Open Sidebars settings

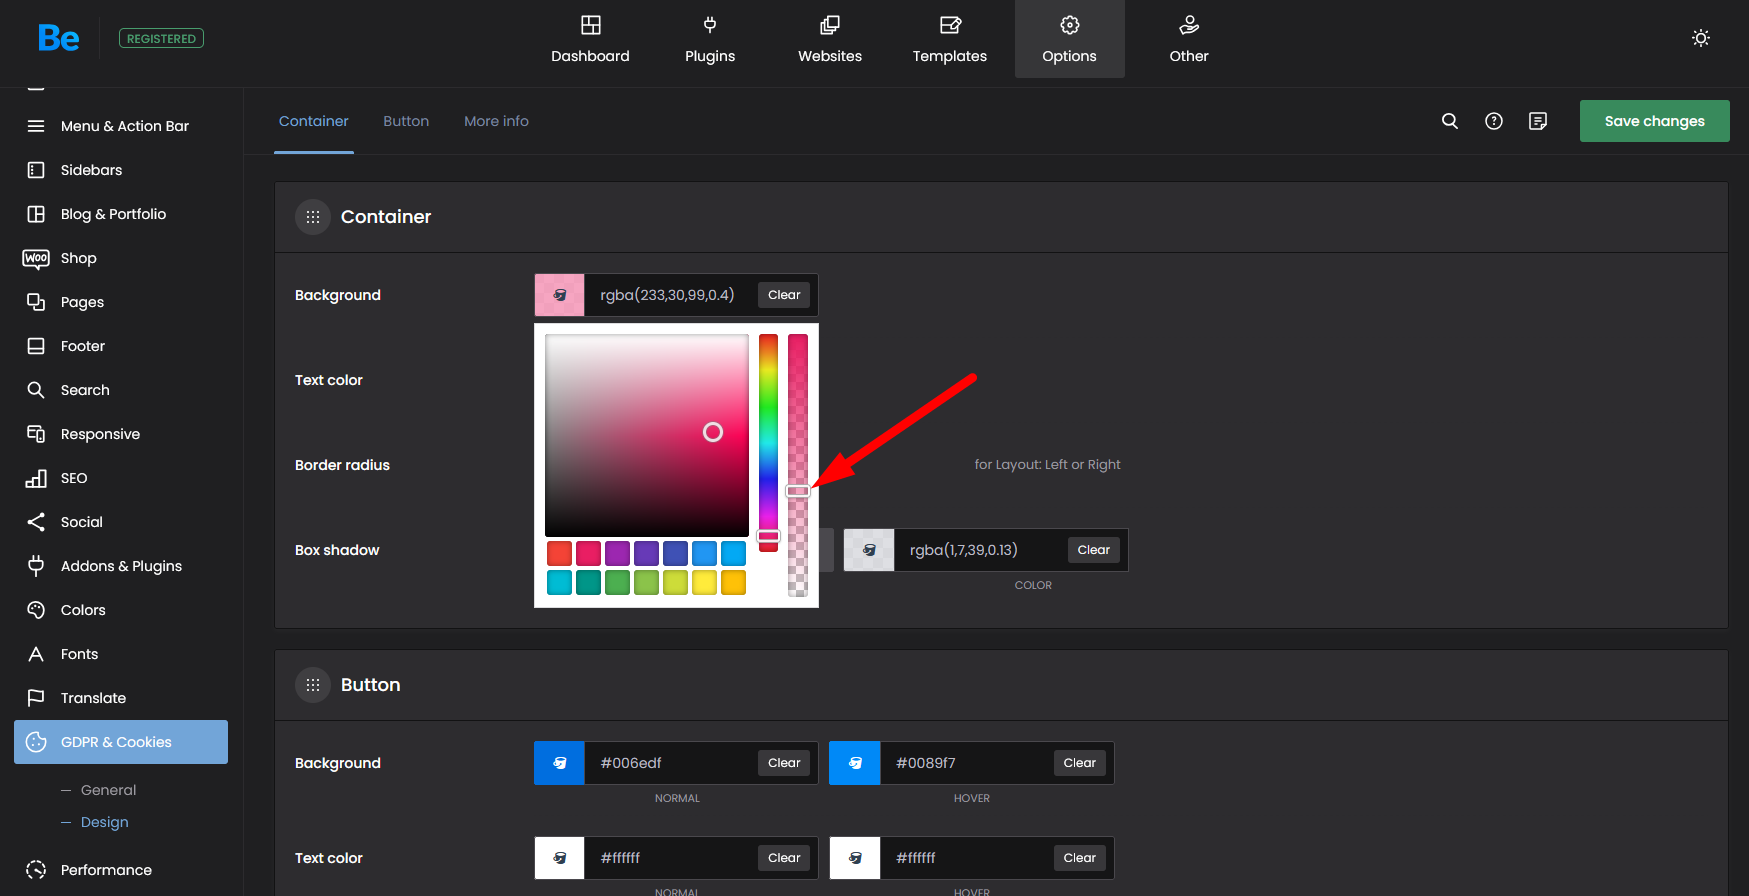tap(121, 170)
